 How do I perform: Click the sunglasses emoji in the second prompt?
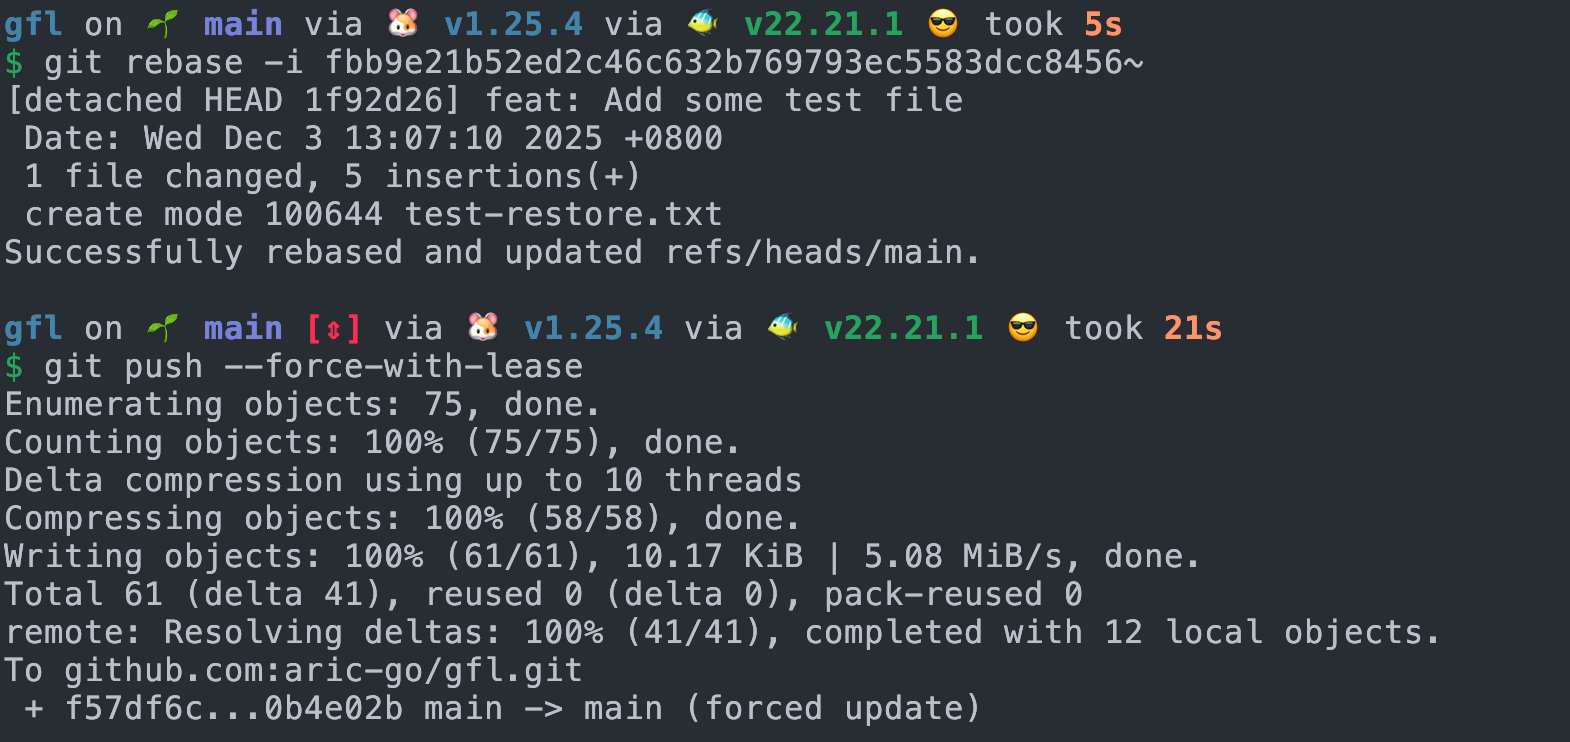pos(1023,328)
